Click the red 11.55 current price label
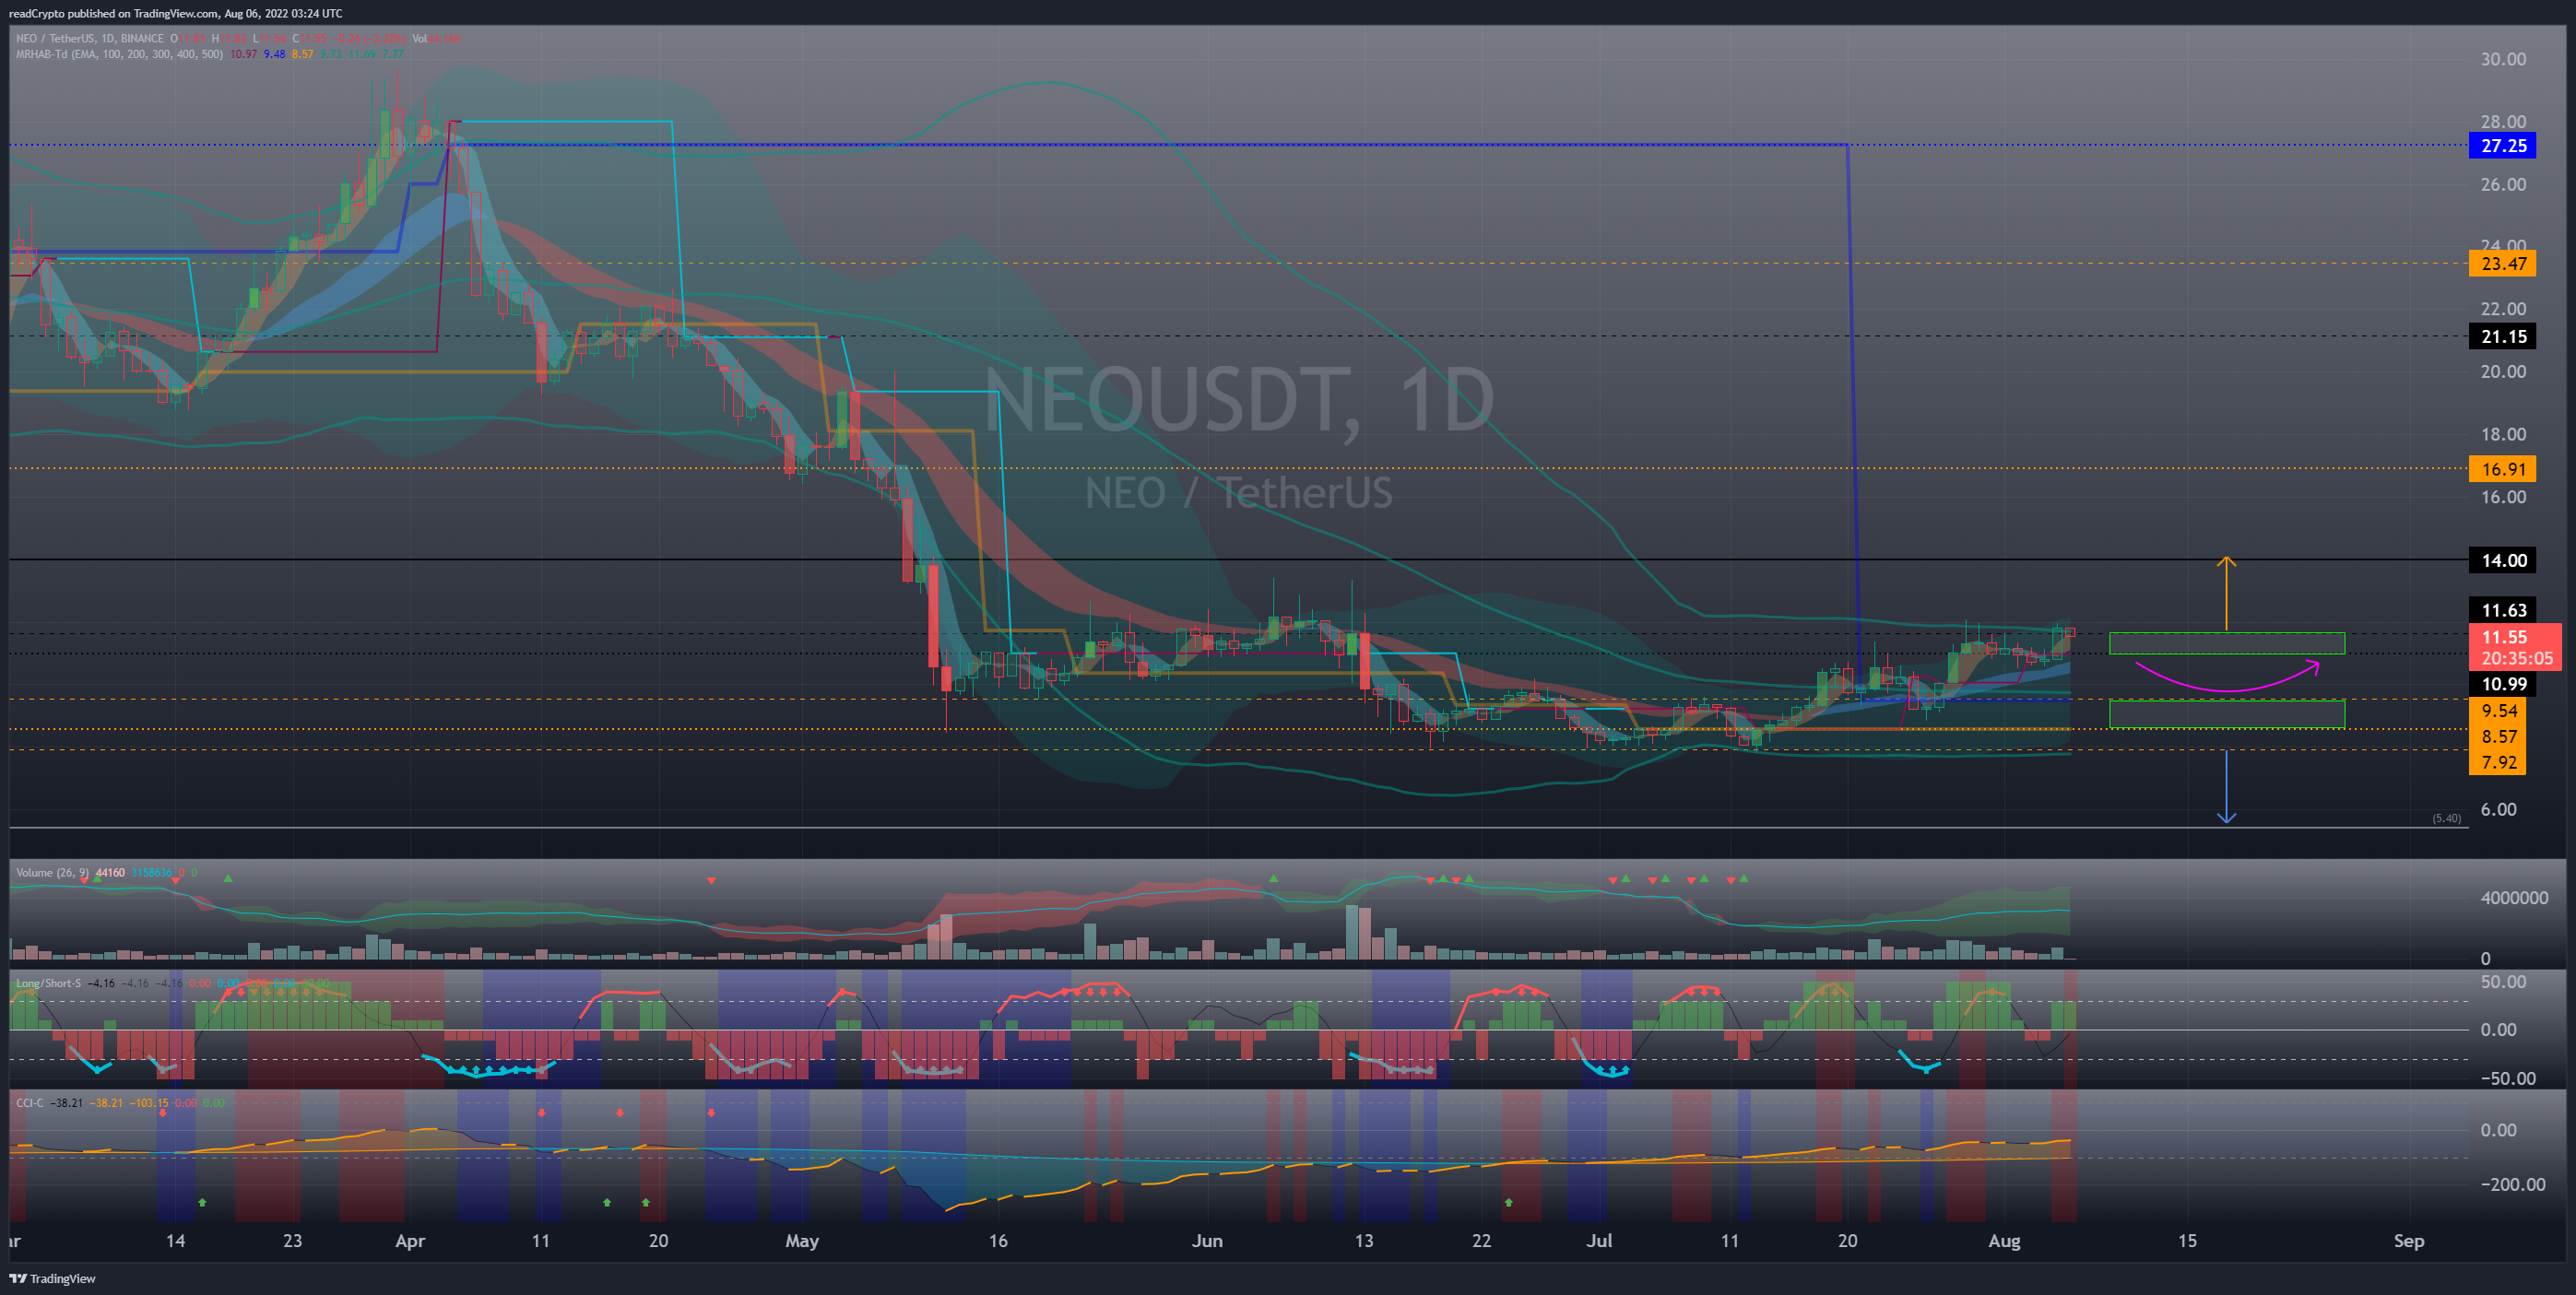Image resolution: width=2576 pixels, height=1295 pixels. coord(2503,637)
